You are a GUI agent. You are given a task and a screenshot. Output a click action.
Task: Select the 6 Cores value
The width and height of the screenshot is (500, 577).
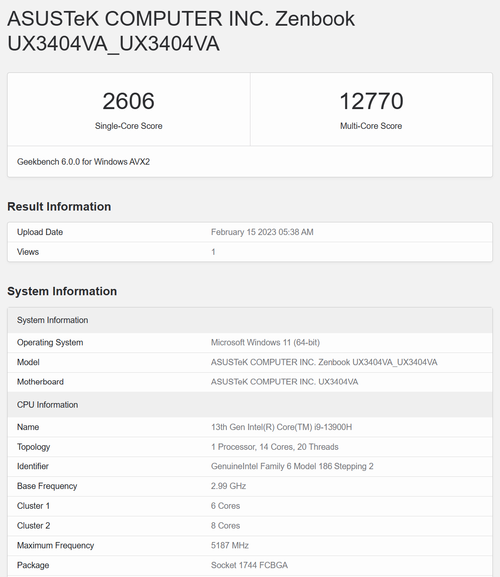pyautogui.click(x=225, y=506)
